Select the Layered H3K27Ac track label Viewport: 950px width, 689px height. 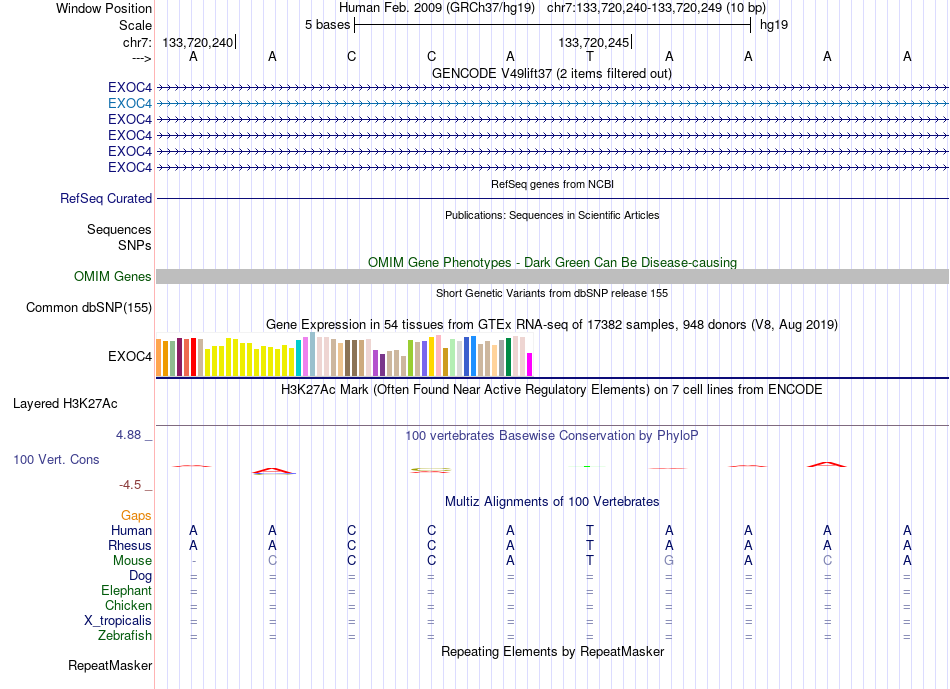pyautogui.click(x=65, y=404)
